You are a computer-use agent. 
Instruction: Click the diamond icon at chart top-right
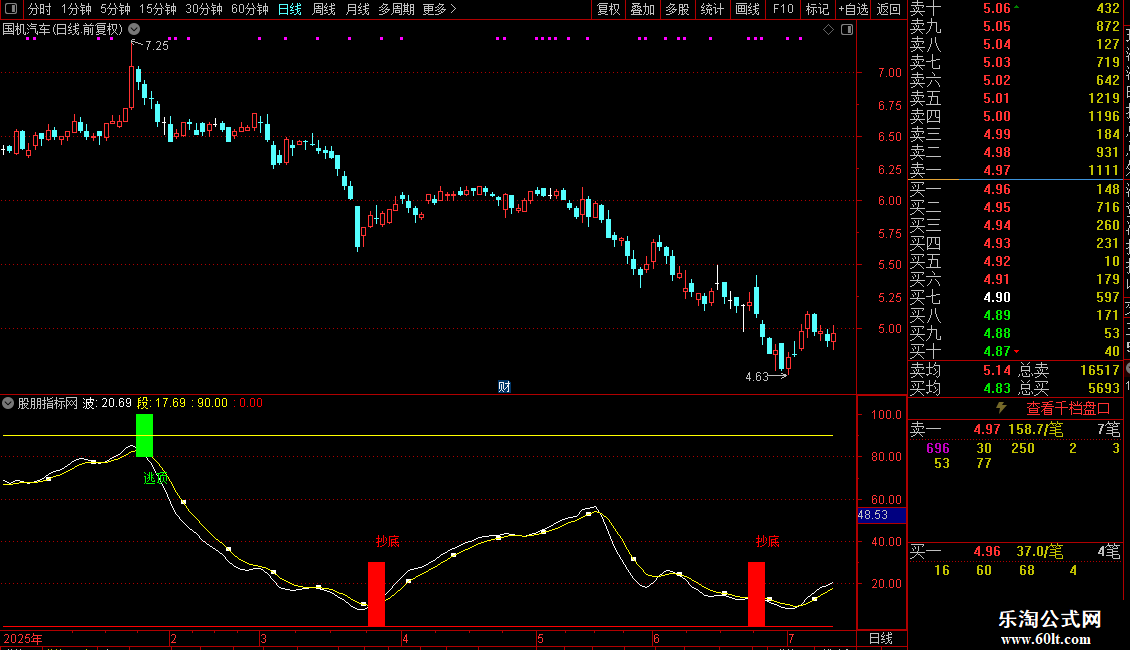pyautogui.click(x=829, y=30)
